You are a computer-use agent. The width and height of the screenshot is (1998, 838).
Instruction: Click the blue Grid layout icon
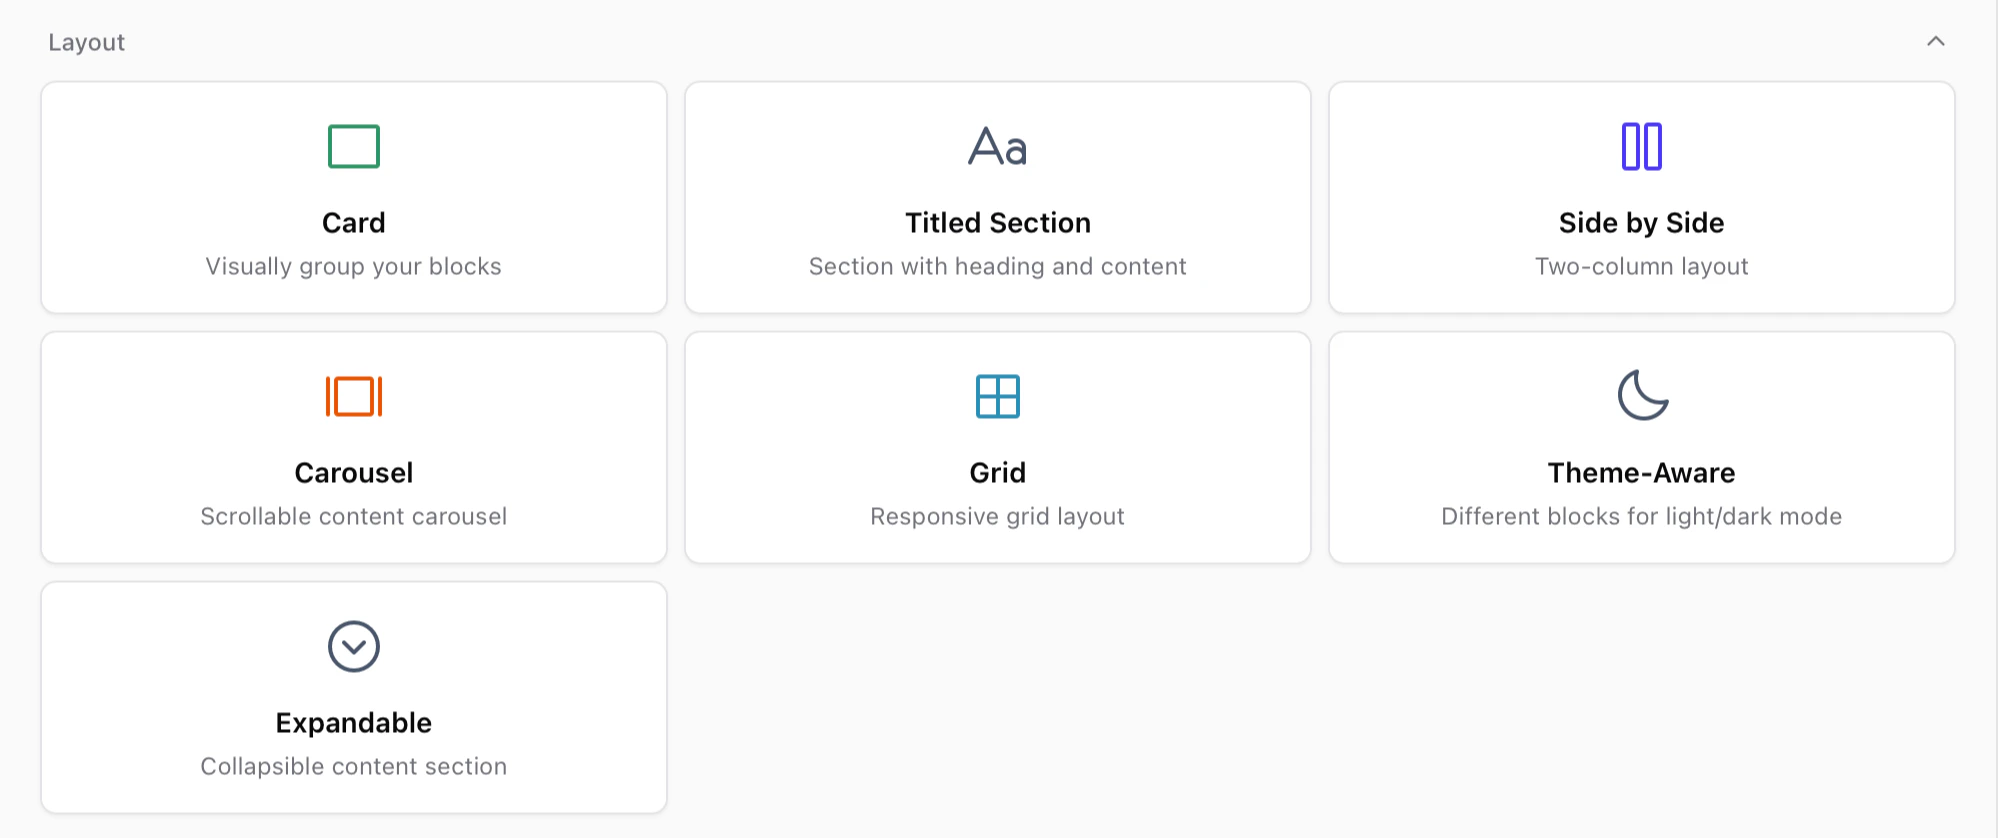coord(997,395)
